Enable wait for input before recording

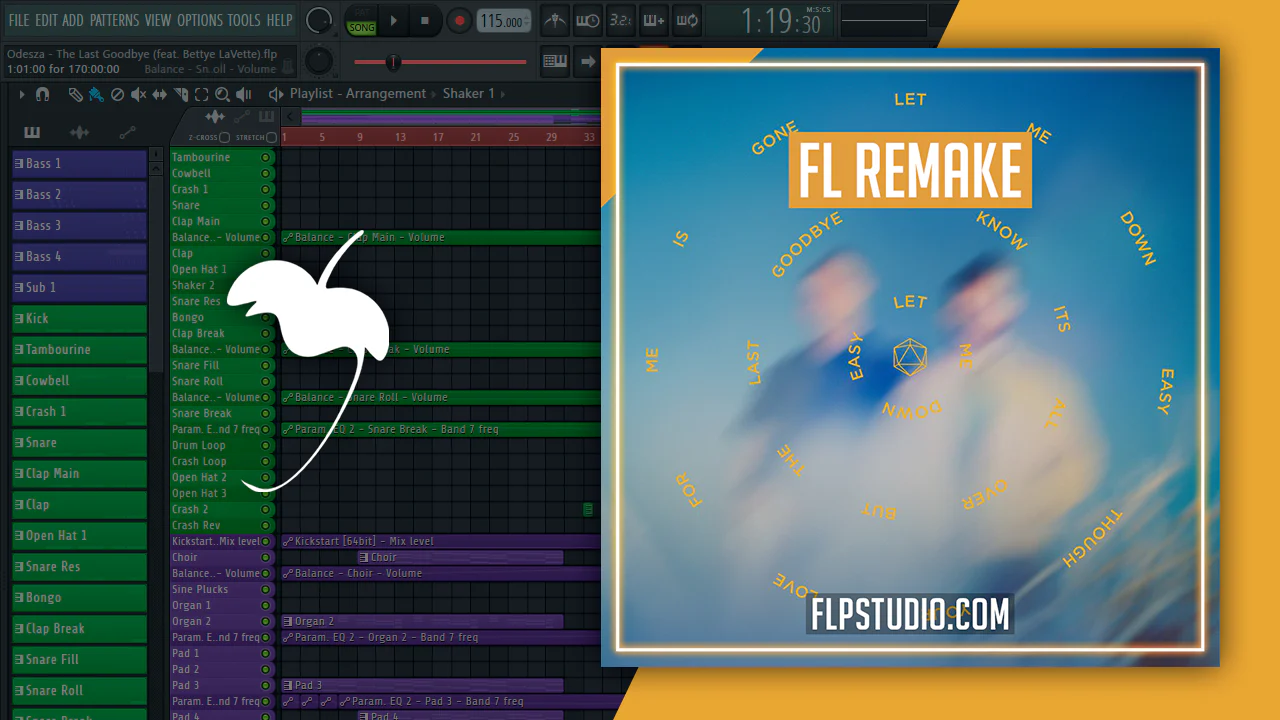pyautogui.click(x=588, y=20)
